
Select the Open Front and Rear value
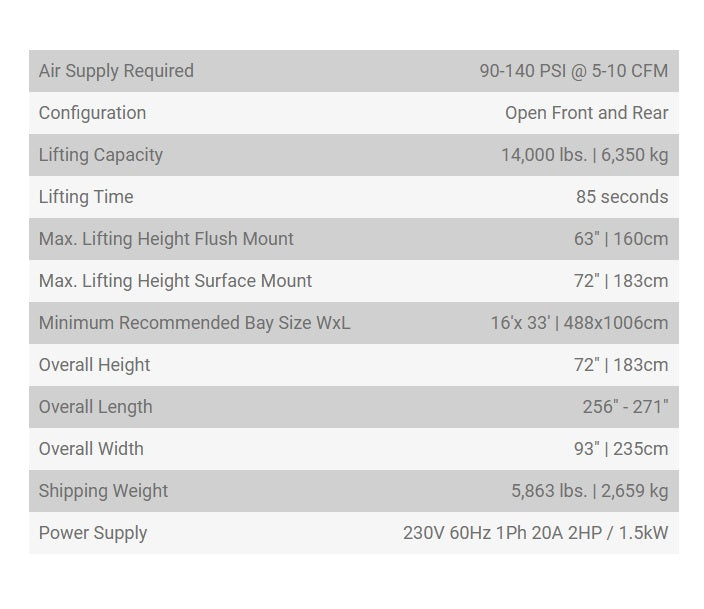[x=586, y=113]
